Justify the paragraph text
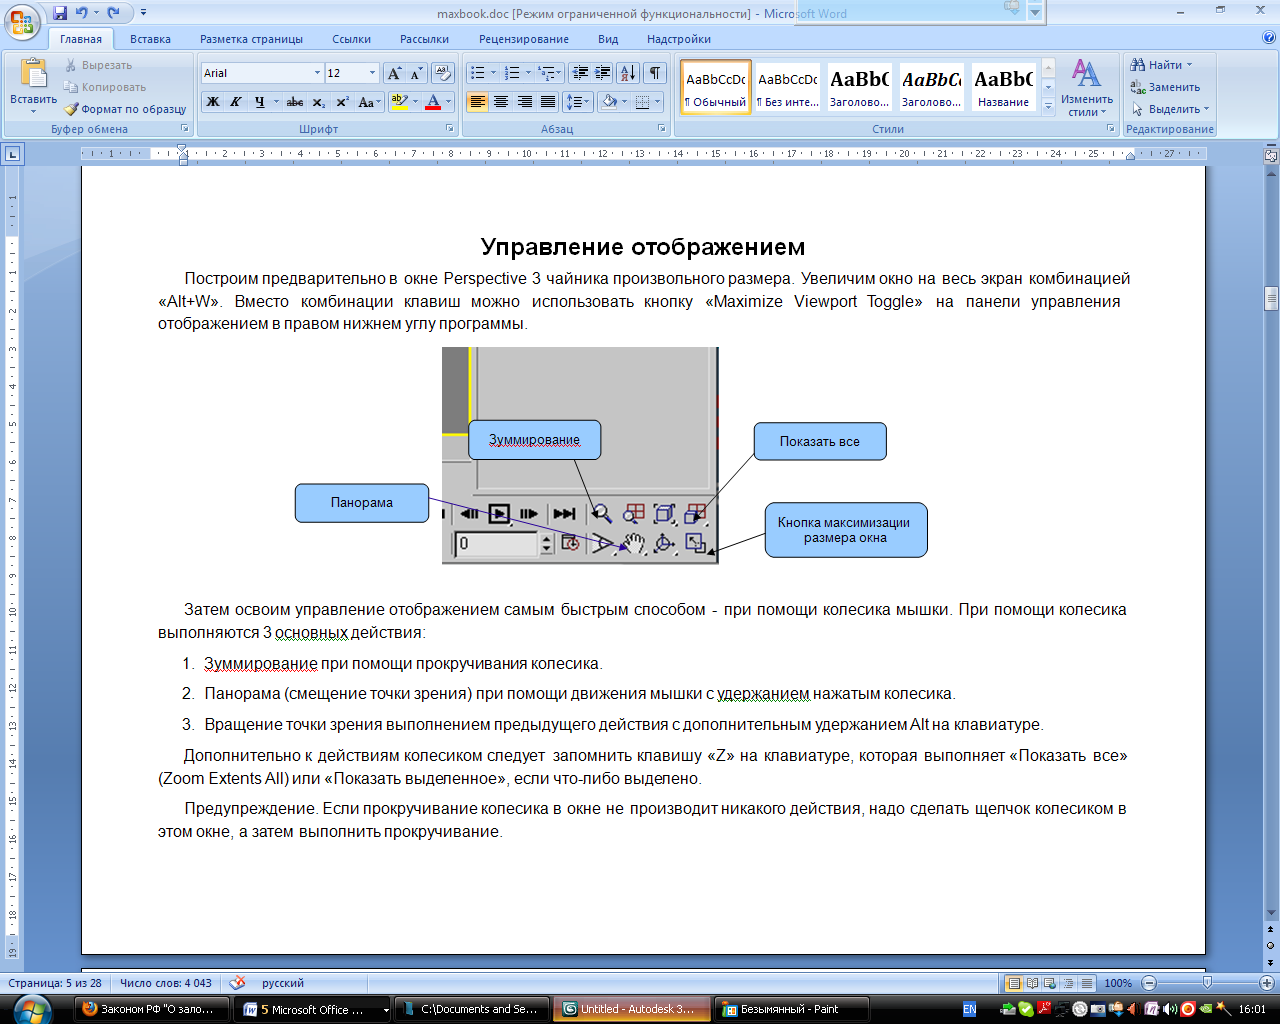 coord(548,102)
